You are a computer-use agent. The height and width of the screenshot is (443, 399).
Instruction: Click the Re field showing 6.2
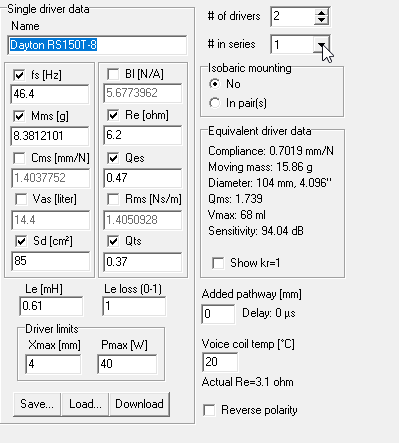tap(143, 135)
